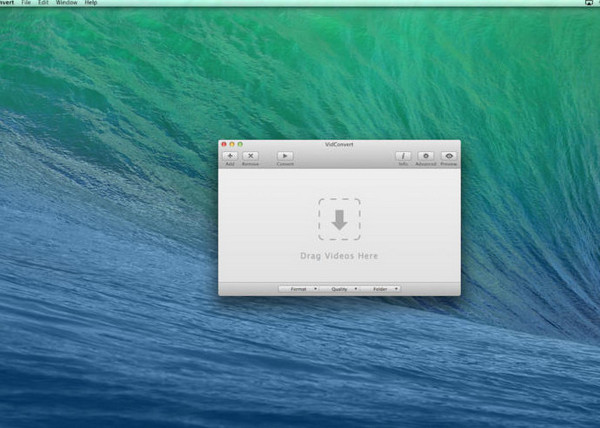Image resolution: width=600 pixels, height=428 pixels.
Task: Click the Add video button
Action: pyautogui.click(x=230, y=156)
